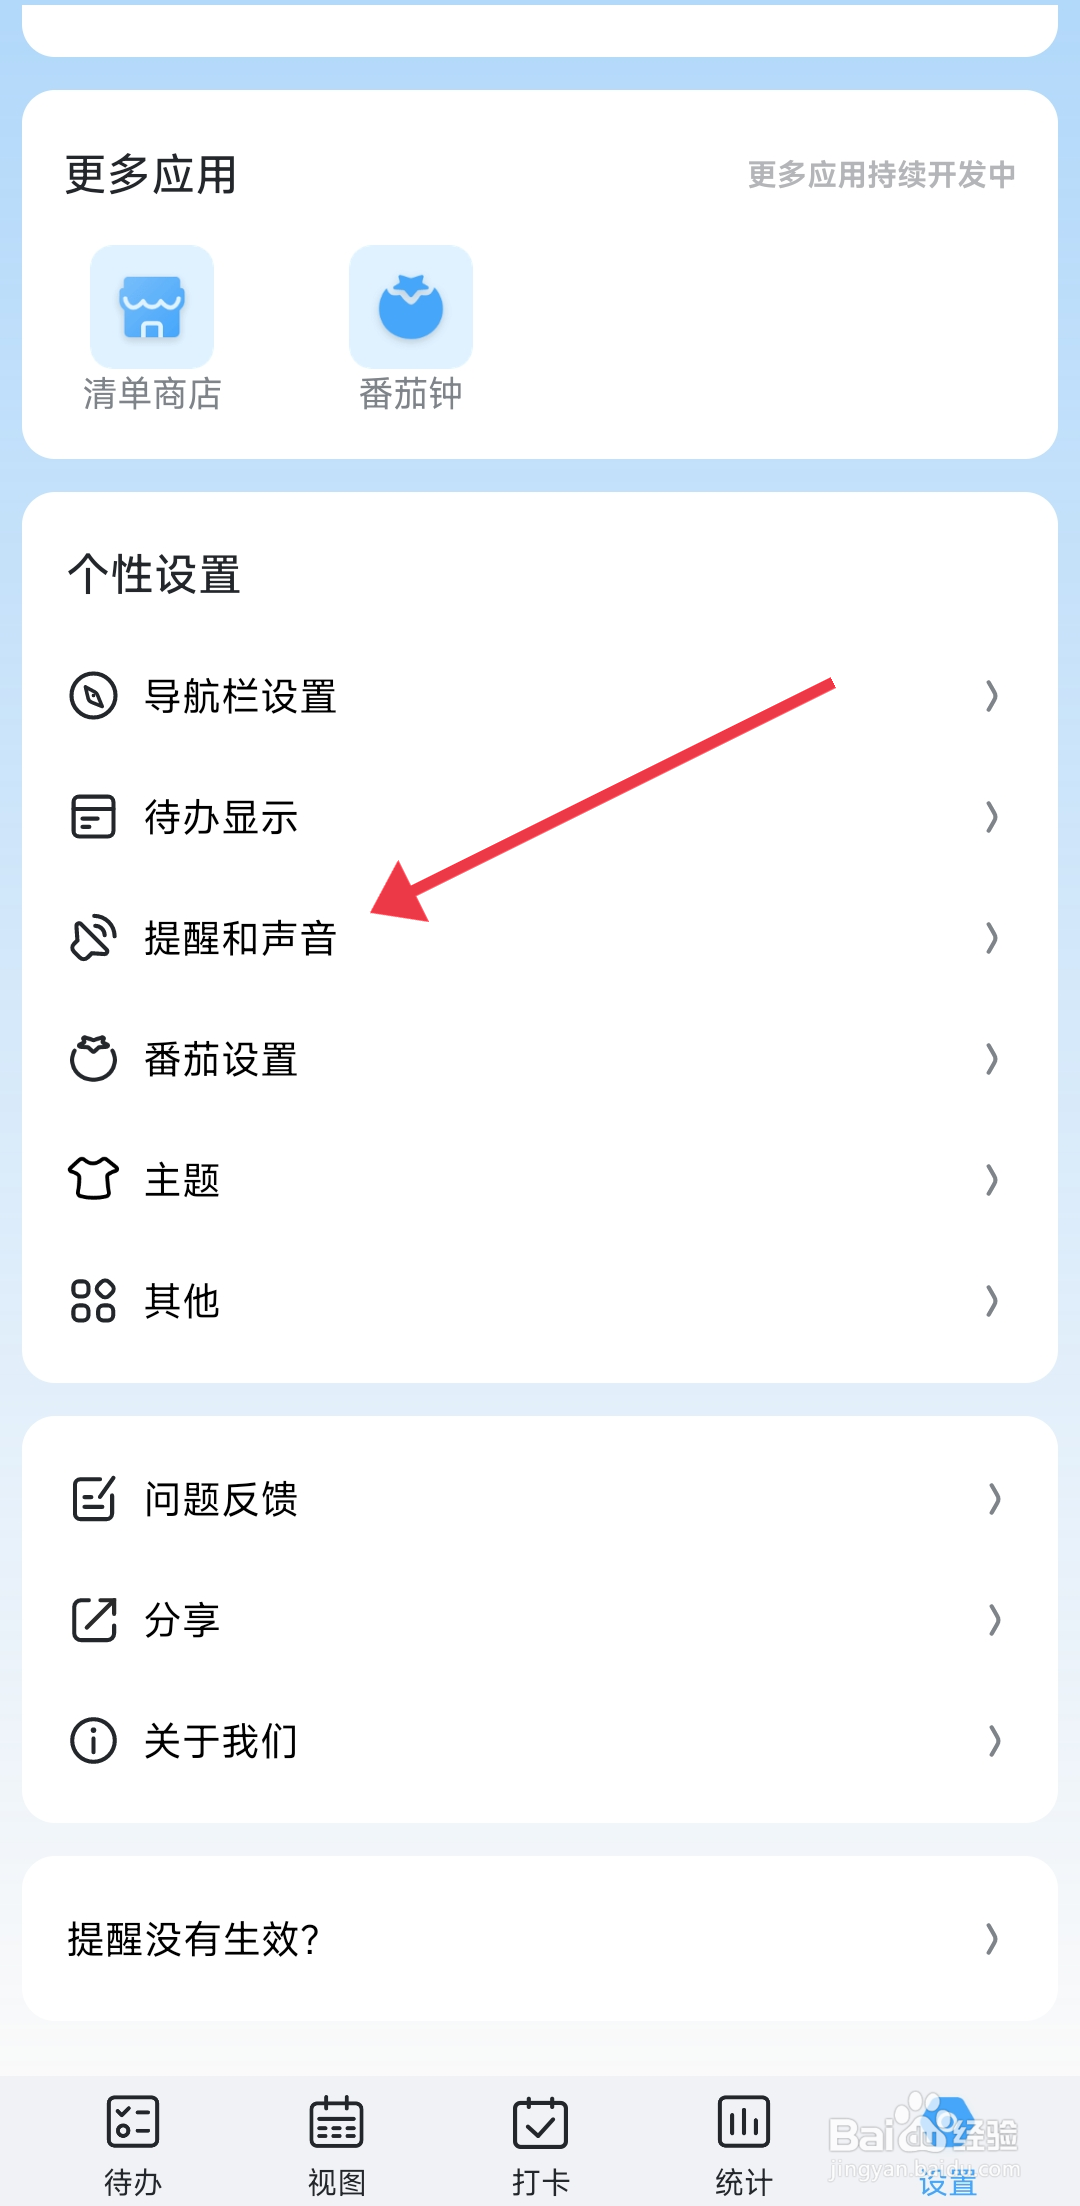Viewport: 1080px width, 2206px height.
Task: Tap the edit icon for 问题反馈
Action: click(x=94, y=1499)
